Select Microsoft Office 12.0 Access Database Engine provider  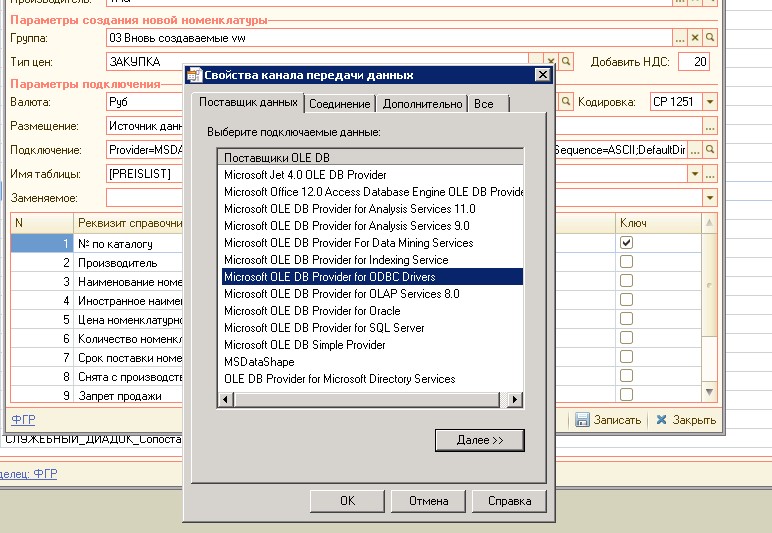tap(372, 192)
